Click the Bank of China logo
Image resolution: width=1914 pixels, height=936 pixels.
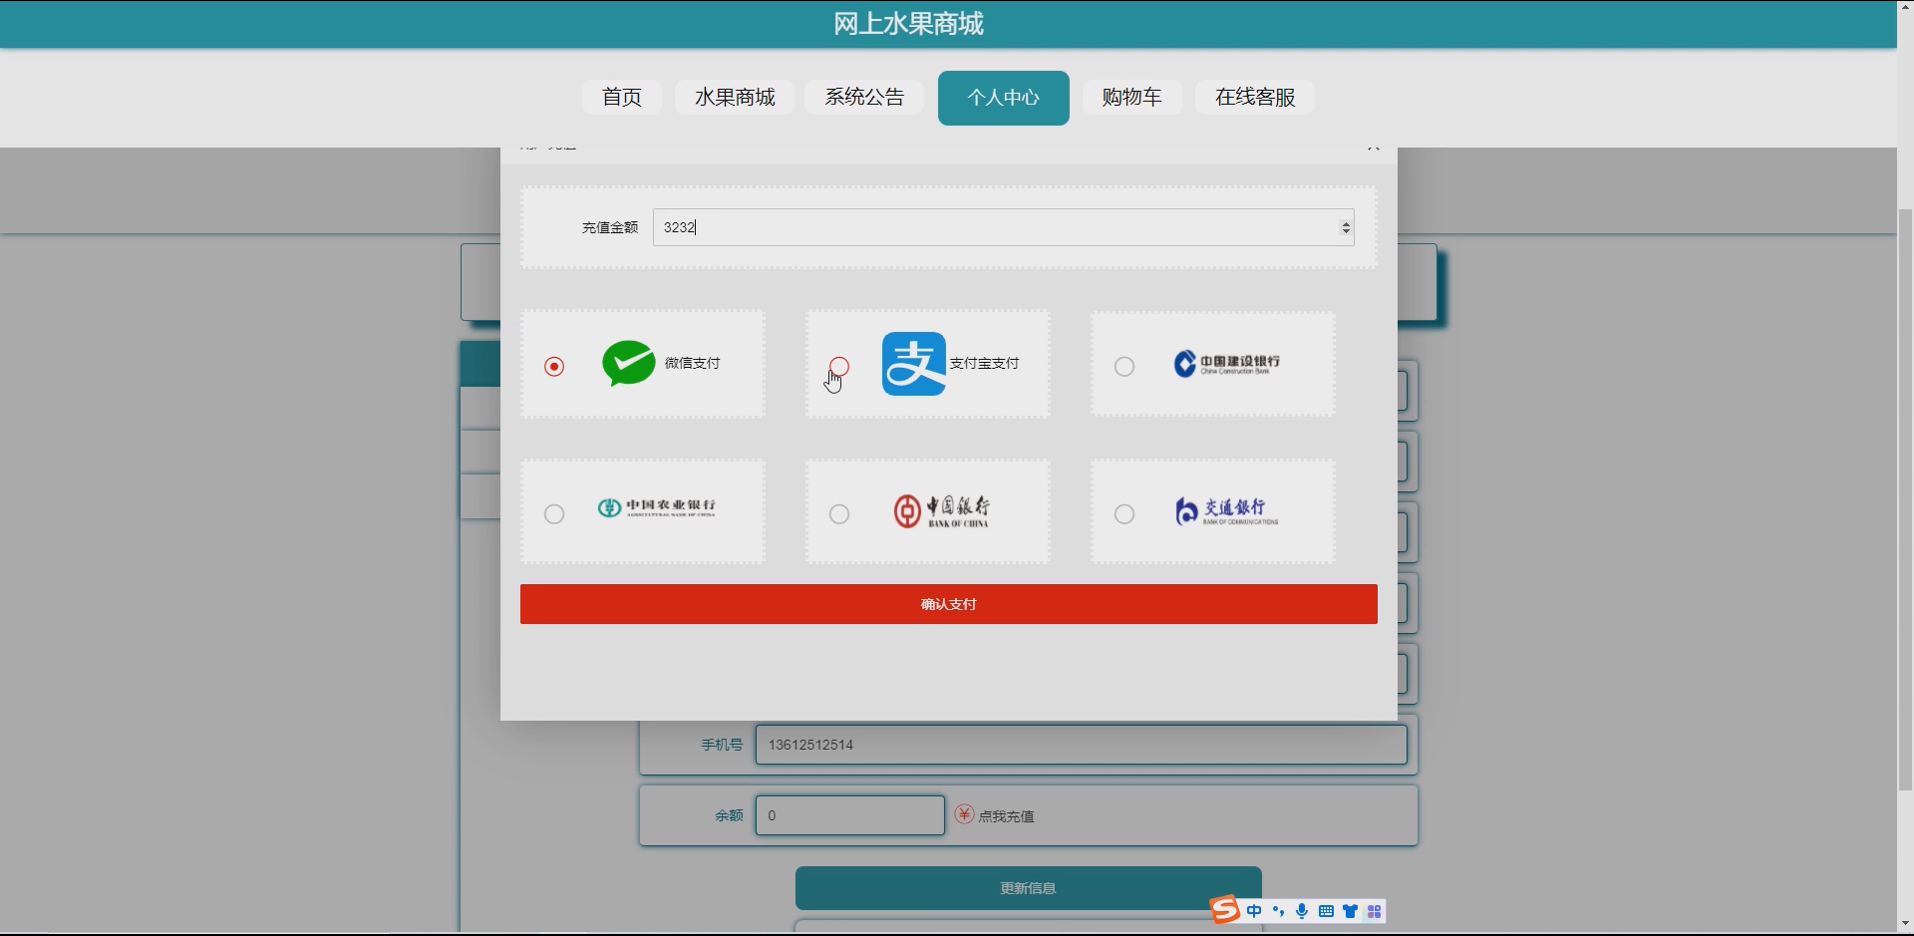pos(942,511)
